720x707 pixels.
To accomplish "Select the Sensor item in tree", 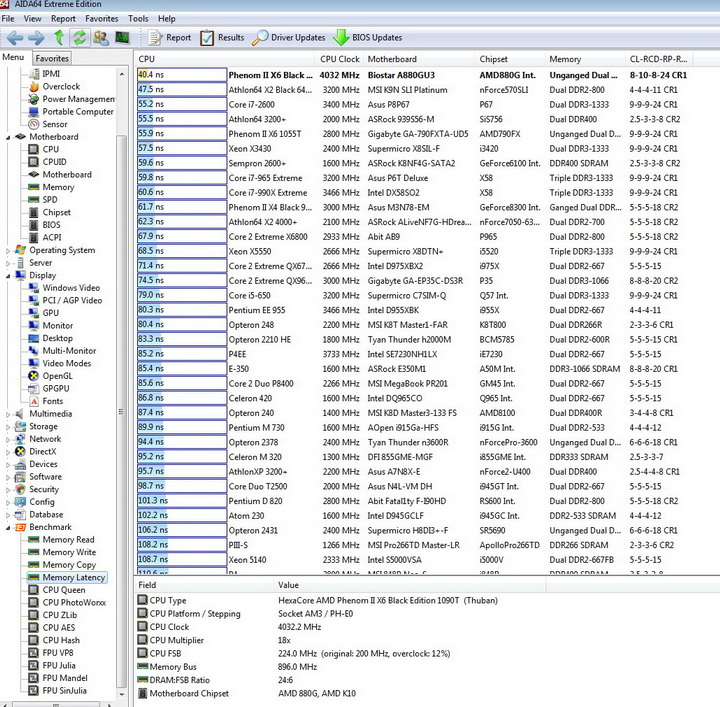I will pyautogui.click(x=55, y=124).
